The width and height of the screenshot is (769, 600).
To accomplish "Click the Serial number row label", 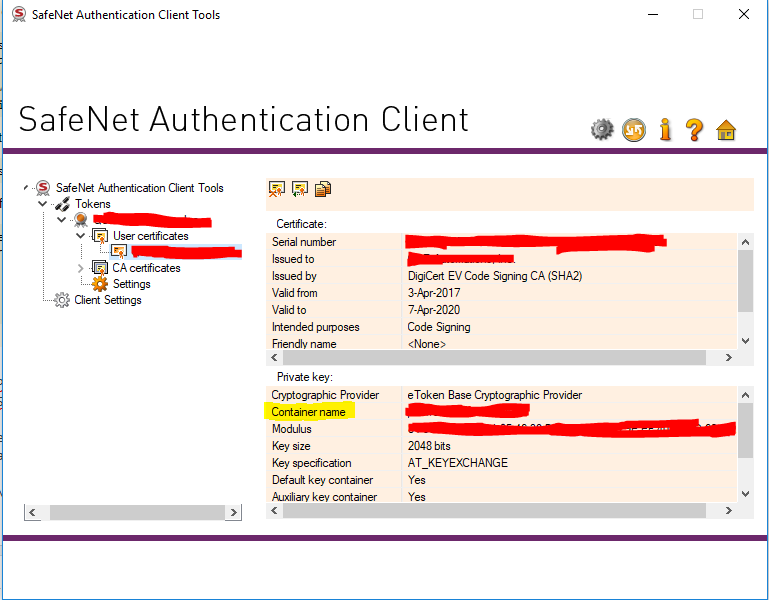I will click(304, 242).
